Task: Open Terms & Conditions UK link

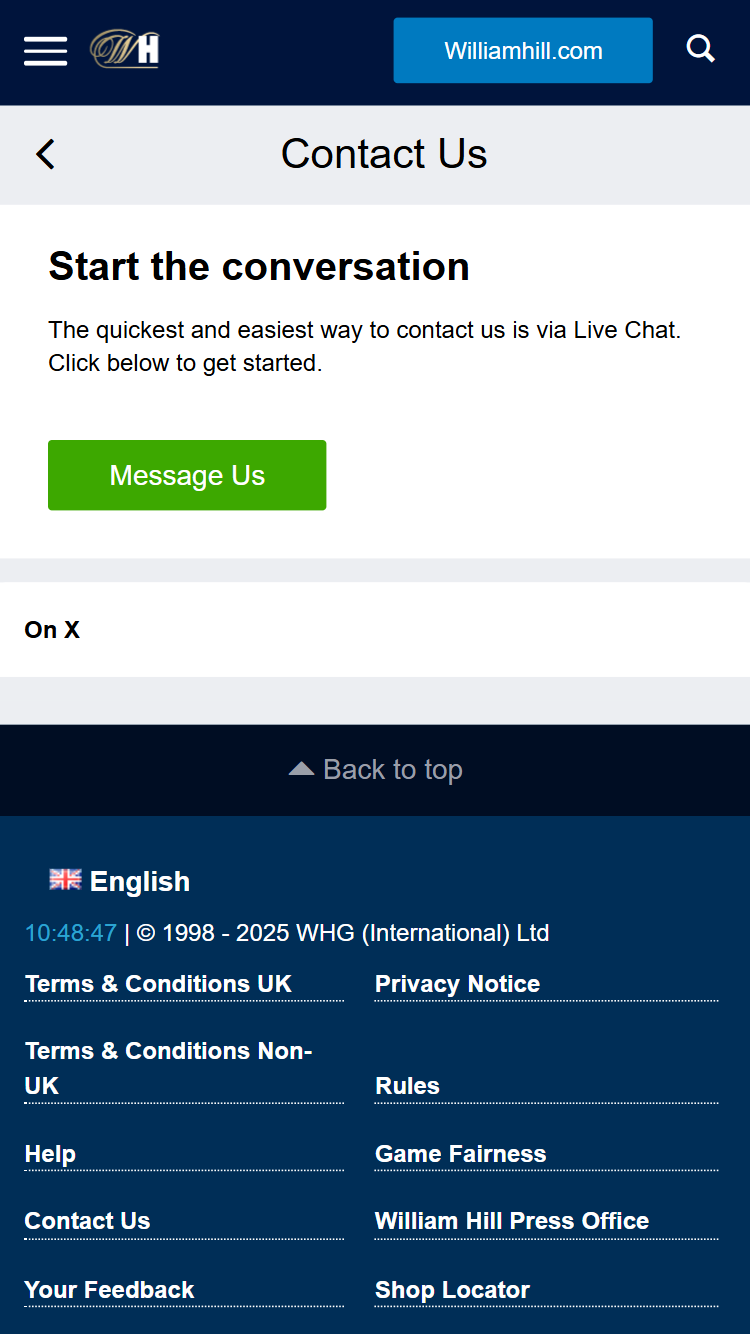Action: tap(158, 984)
